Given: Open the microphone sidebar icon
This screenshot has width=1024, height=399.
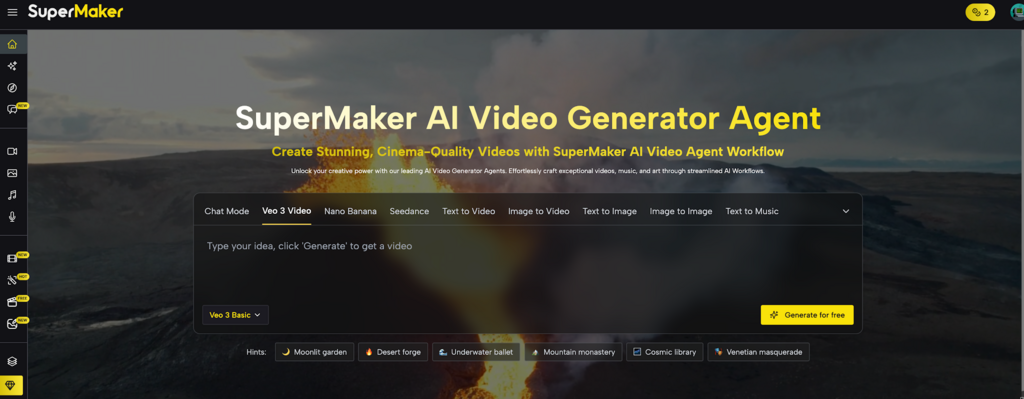Looking at the screenshot, I should pyautogui.click(x=12, y=216).
